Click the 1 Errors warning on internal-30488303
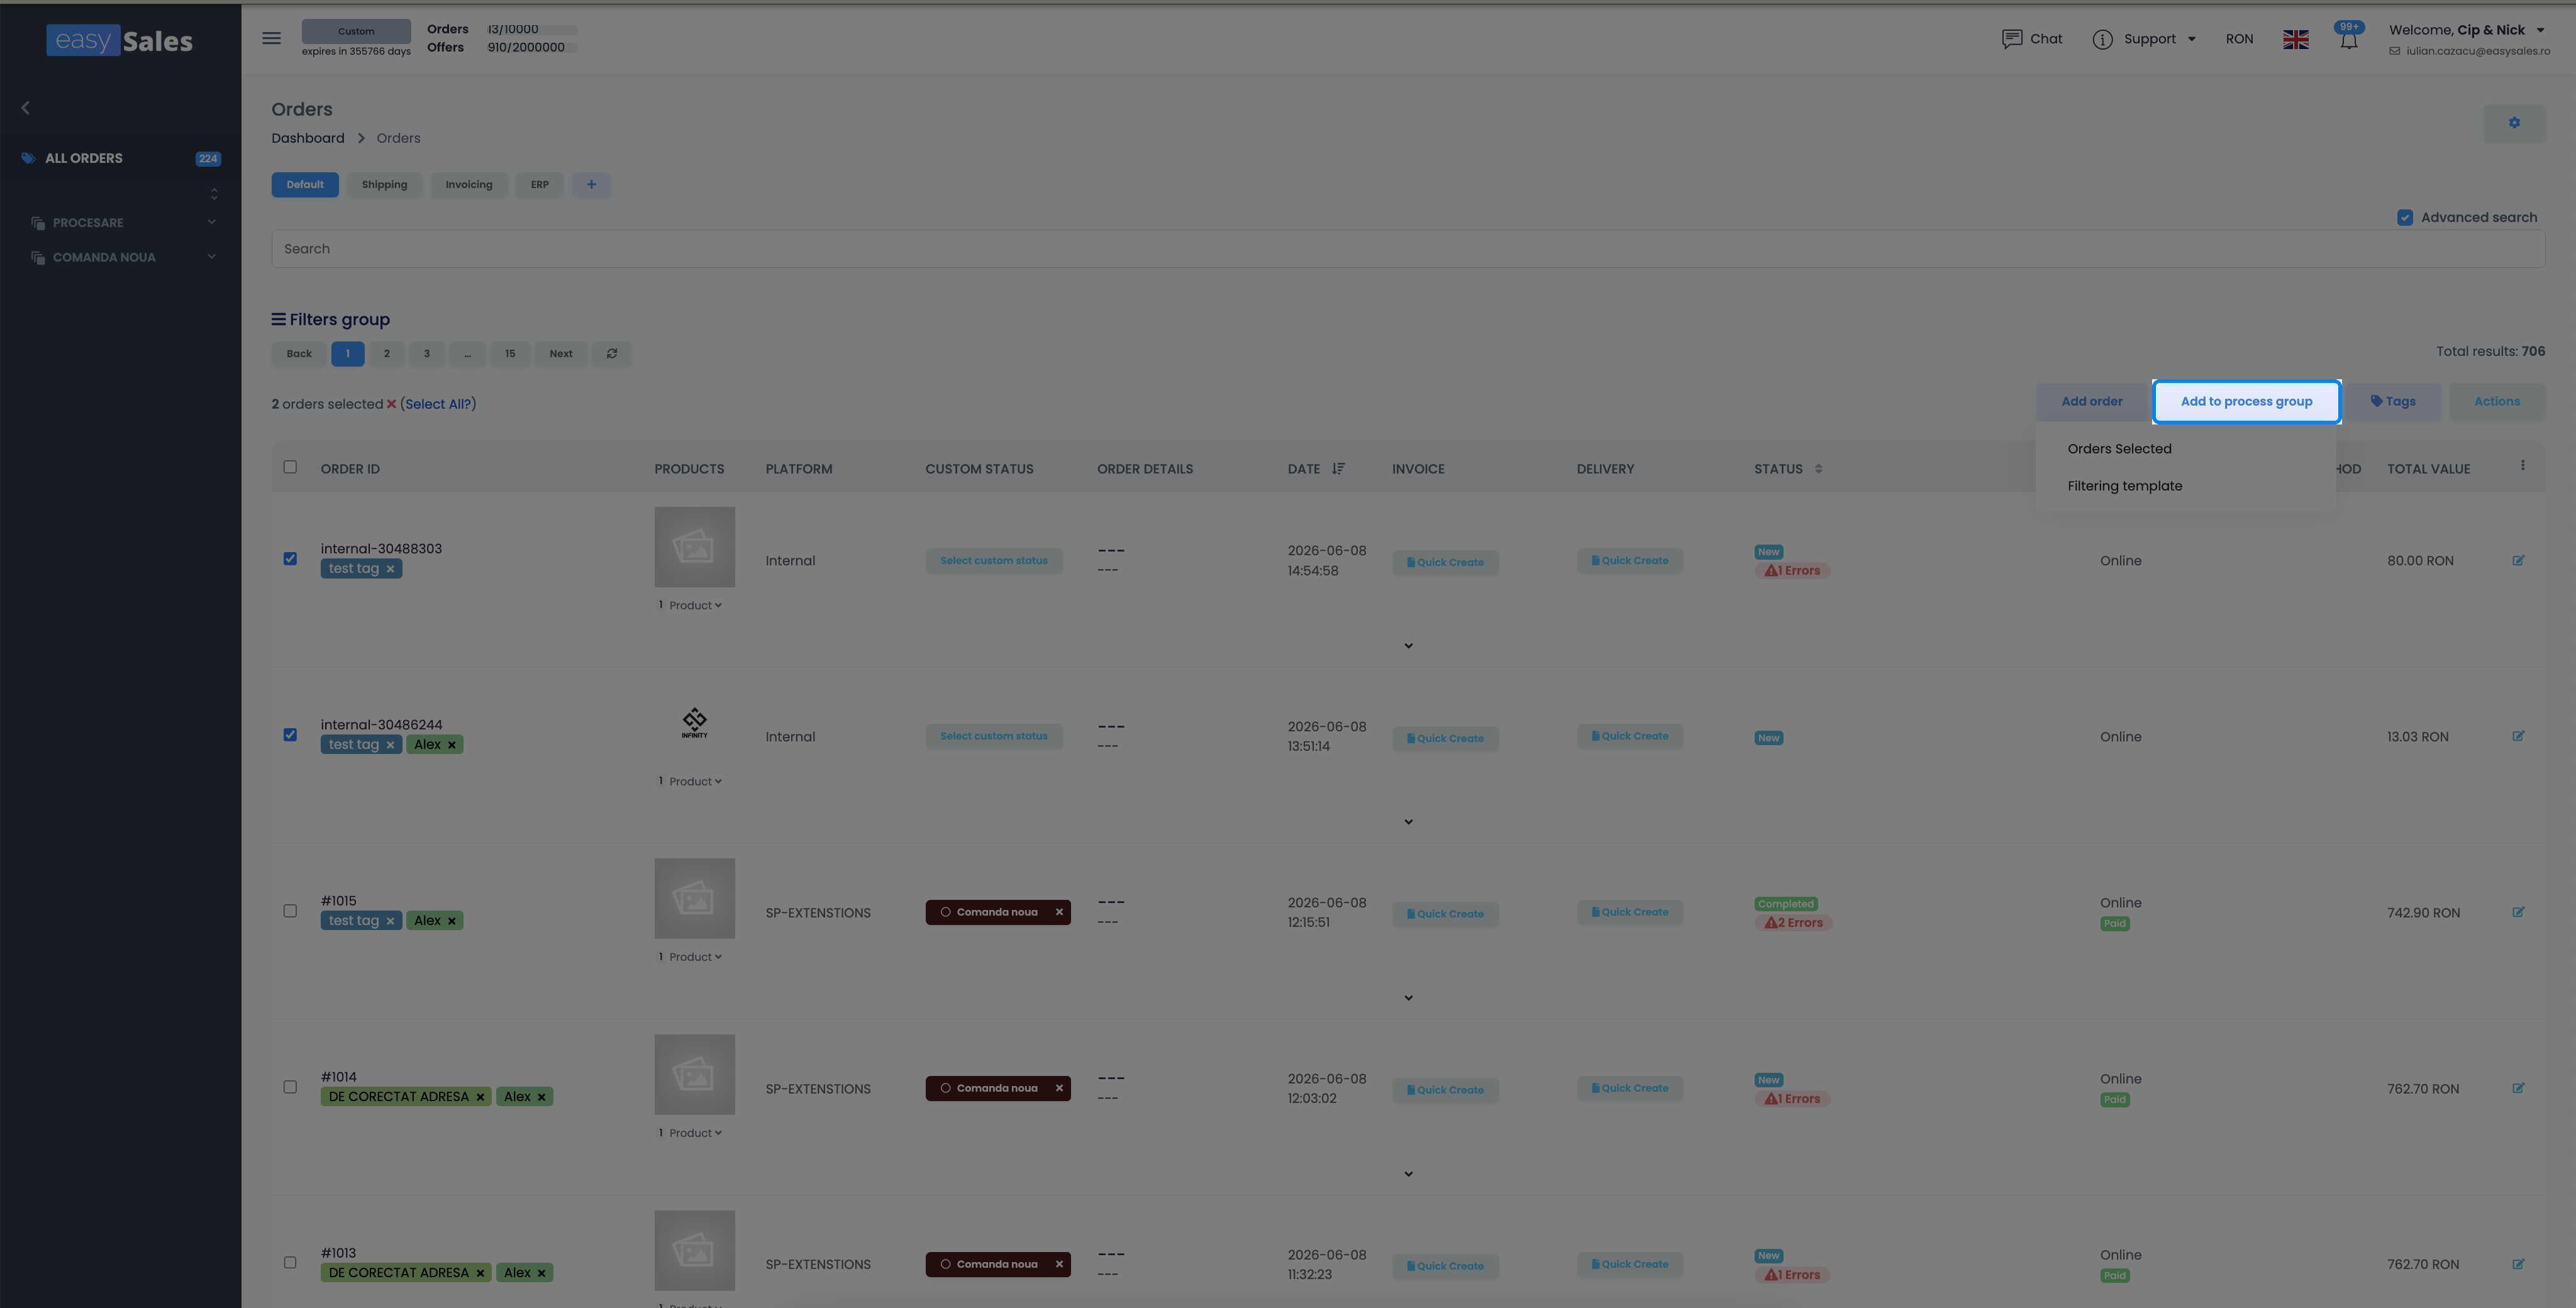This screenshot has height=1308, width=2576. tap(1792, 571)
